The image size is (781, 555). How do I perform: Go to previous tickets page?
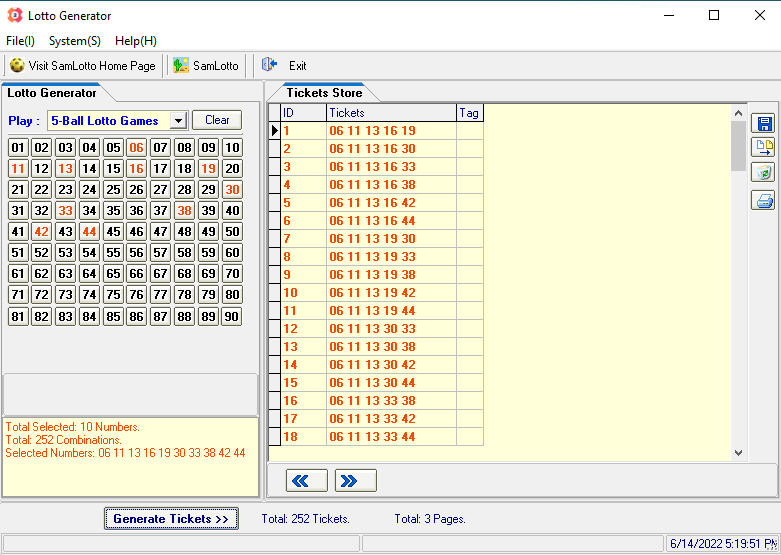[307, 481]
